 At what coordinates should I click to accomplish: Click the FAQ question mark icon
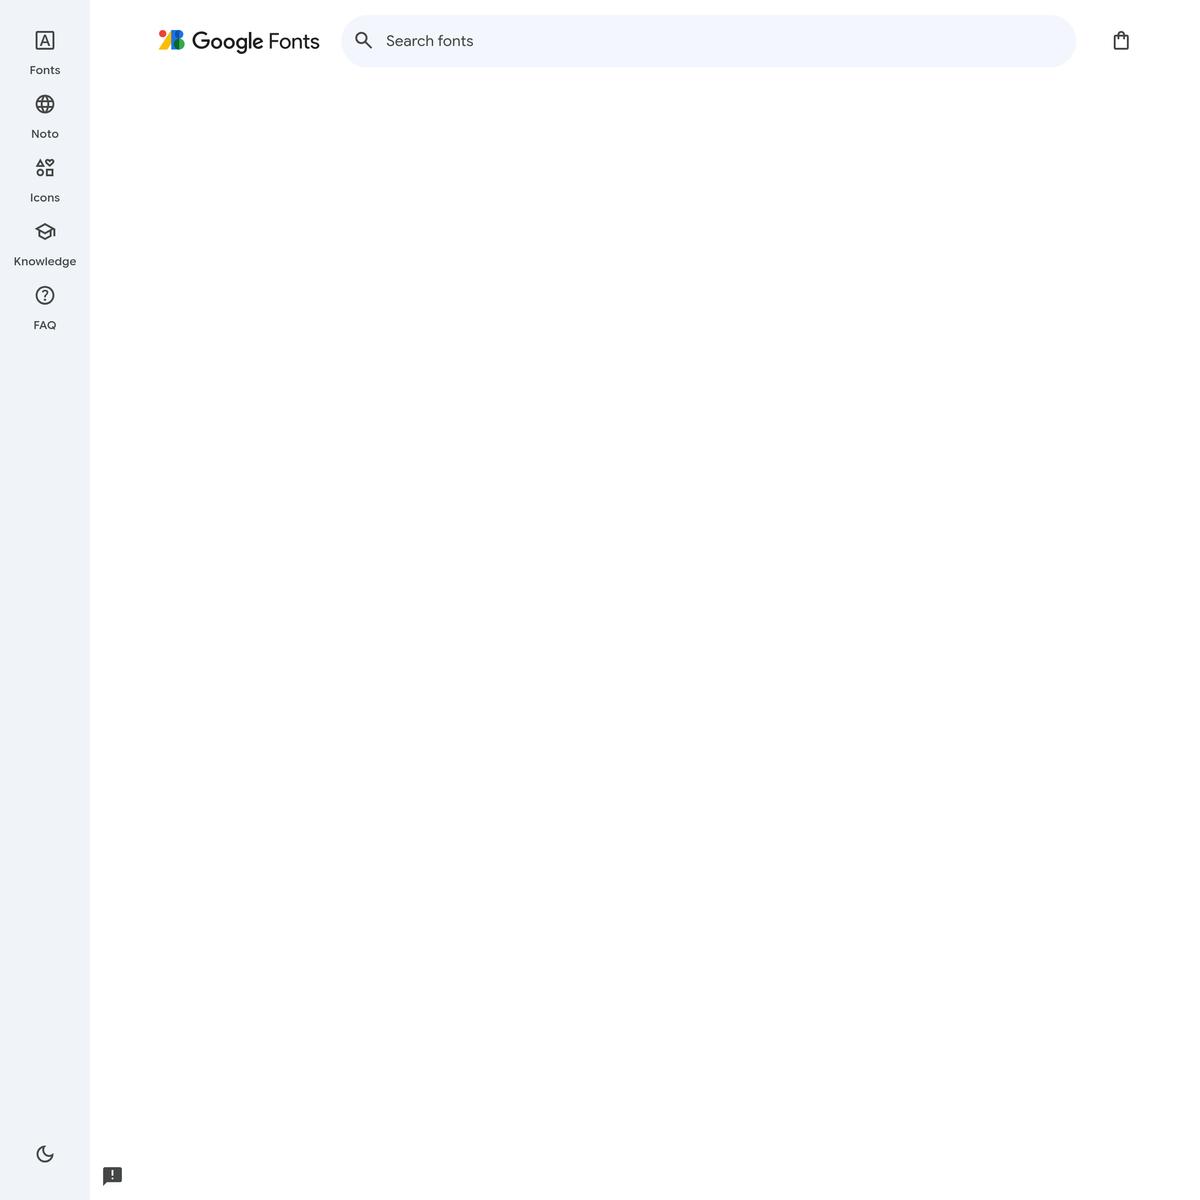(x=45, y=296)
